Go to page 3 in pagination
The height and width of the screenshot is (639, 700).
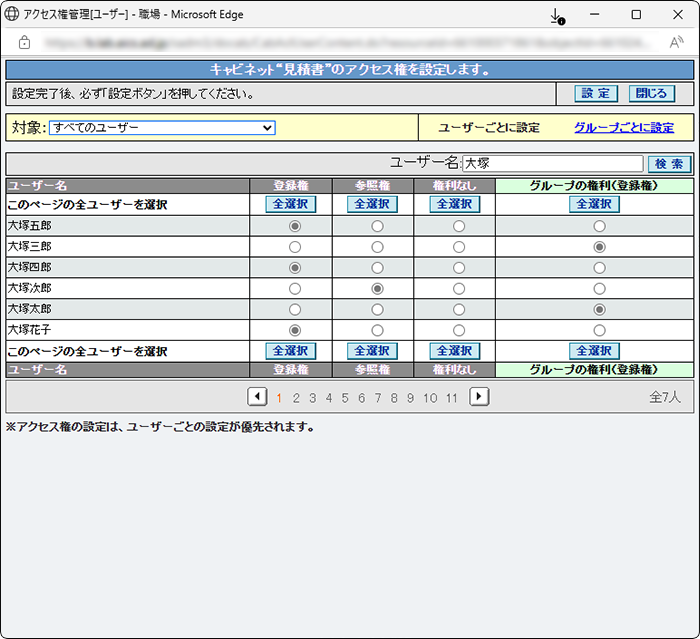tap(312, 398)
